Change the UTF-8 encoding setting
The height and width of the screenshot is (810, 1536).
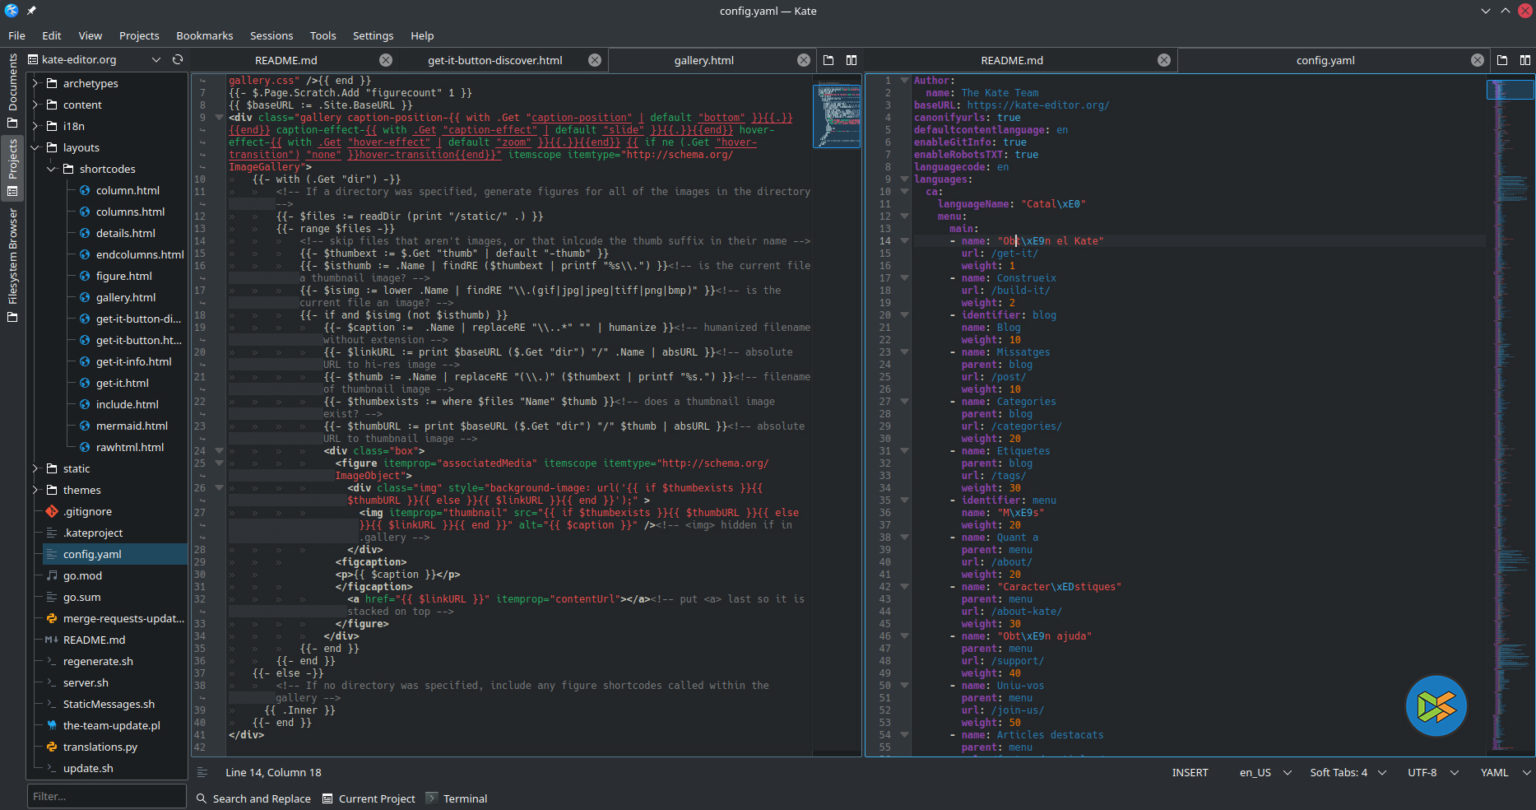tap(1421, 772)
